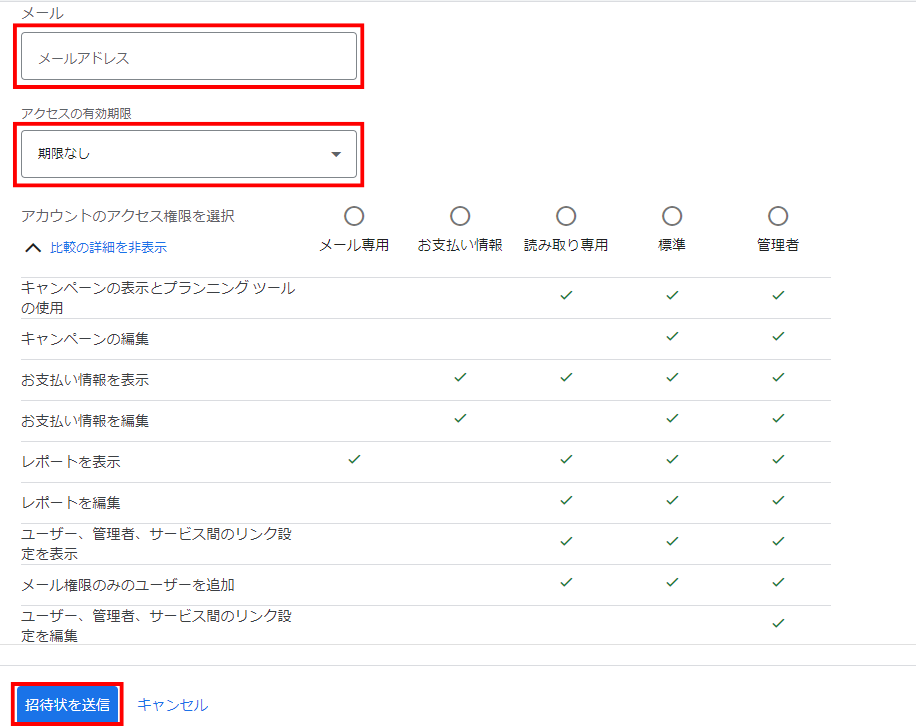
Task: Click the キャンセル row label キャンペーンの編集
Action: click(85, 339)
